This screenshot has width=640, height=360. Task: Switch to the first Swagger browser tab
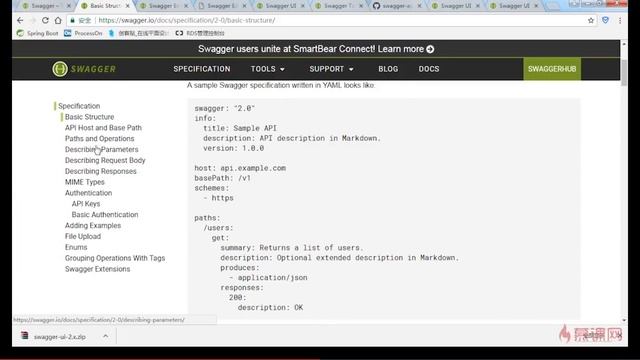pyautogui.click(x=45, y=6)
